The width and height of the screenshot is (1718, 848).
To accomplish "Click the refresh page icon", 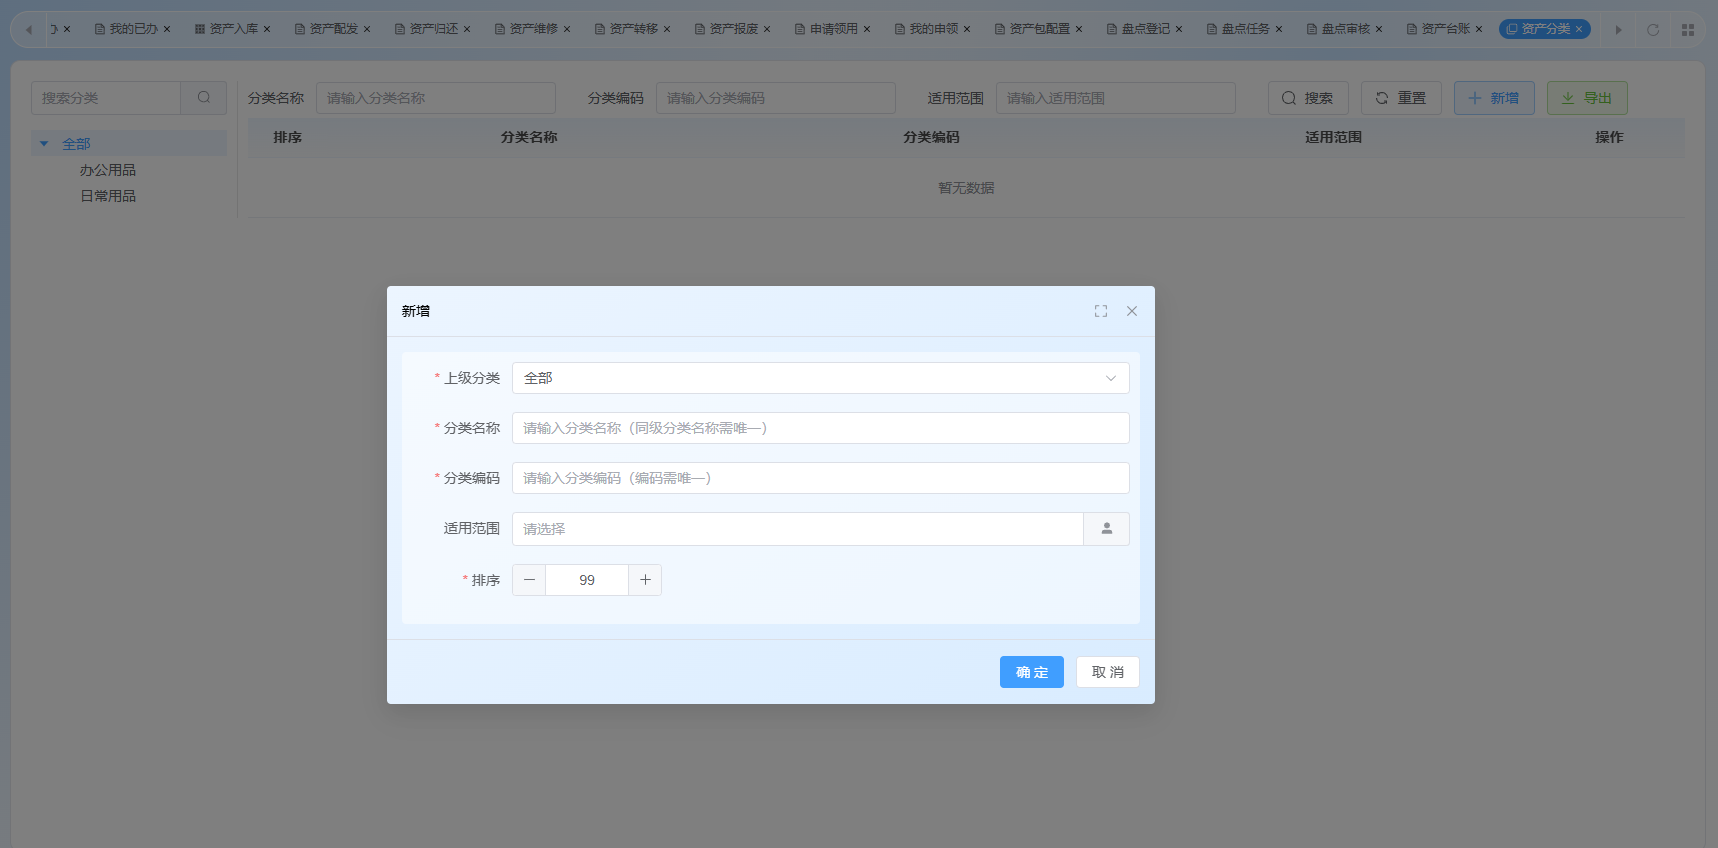I will coord(1653,30).
